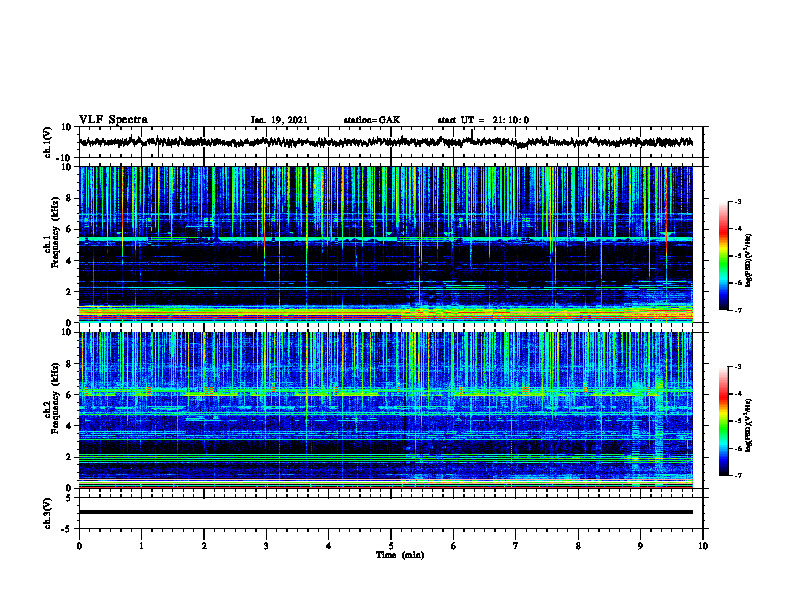Click the "8" kHz tick on ch.2 spectrogram

click(70, 364)
